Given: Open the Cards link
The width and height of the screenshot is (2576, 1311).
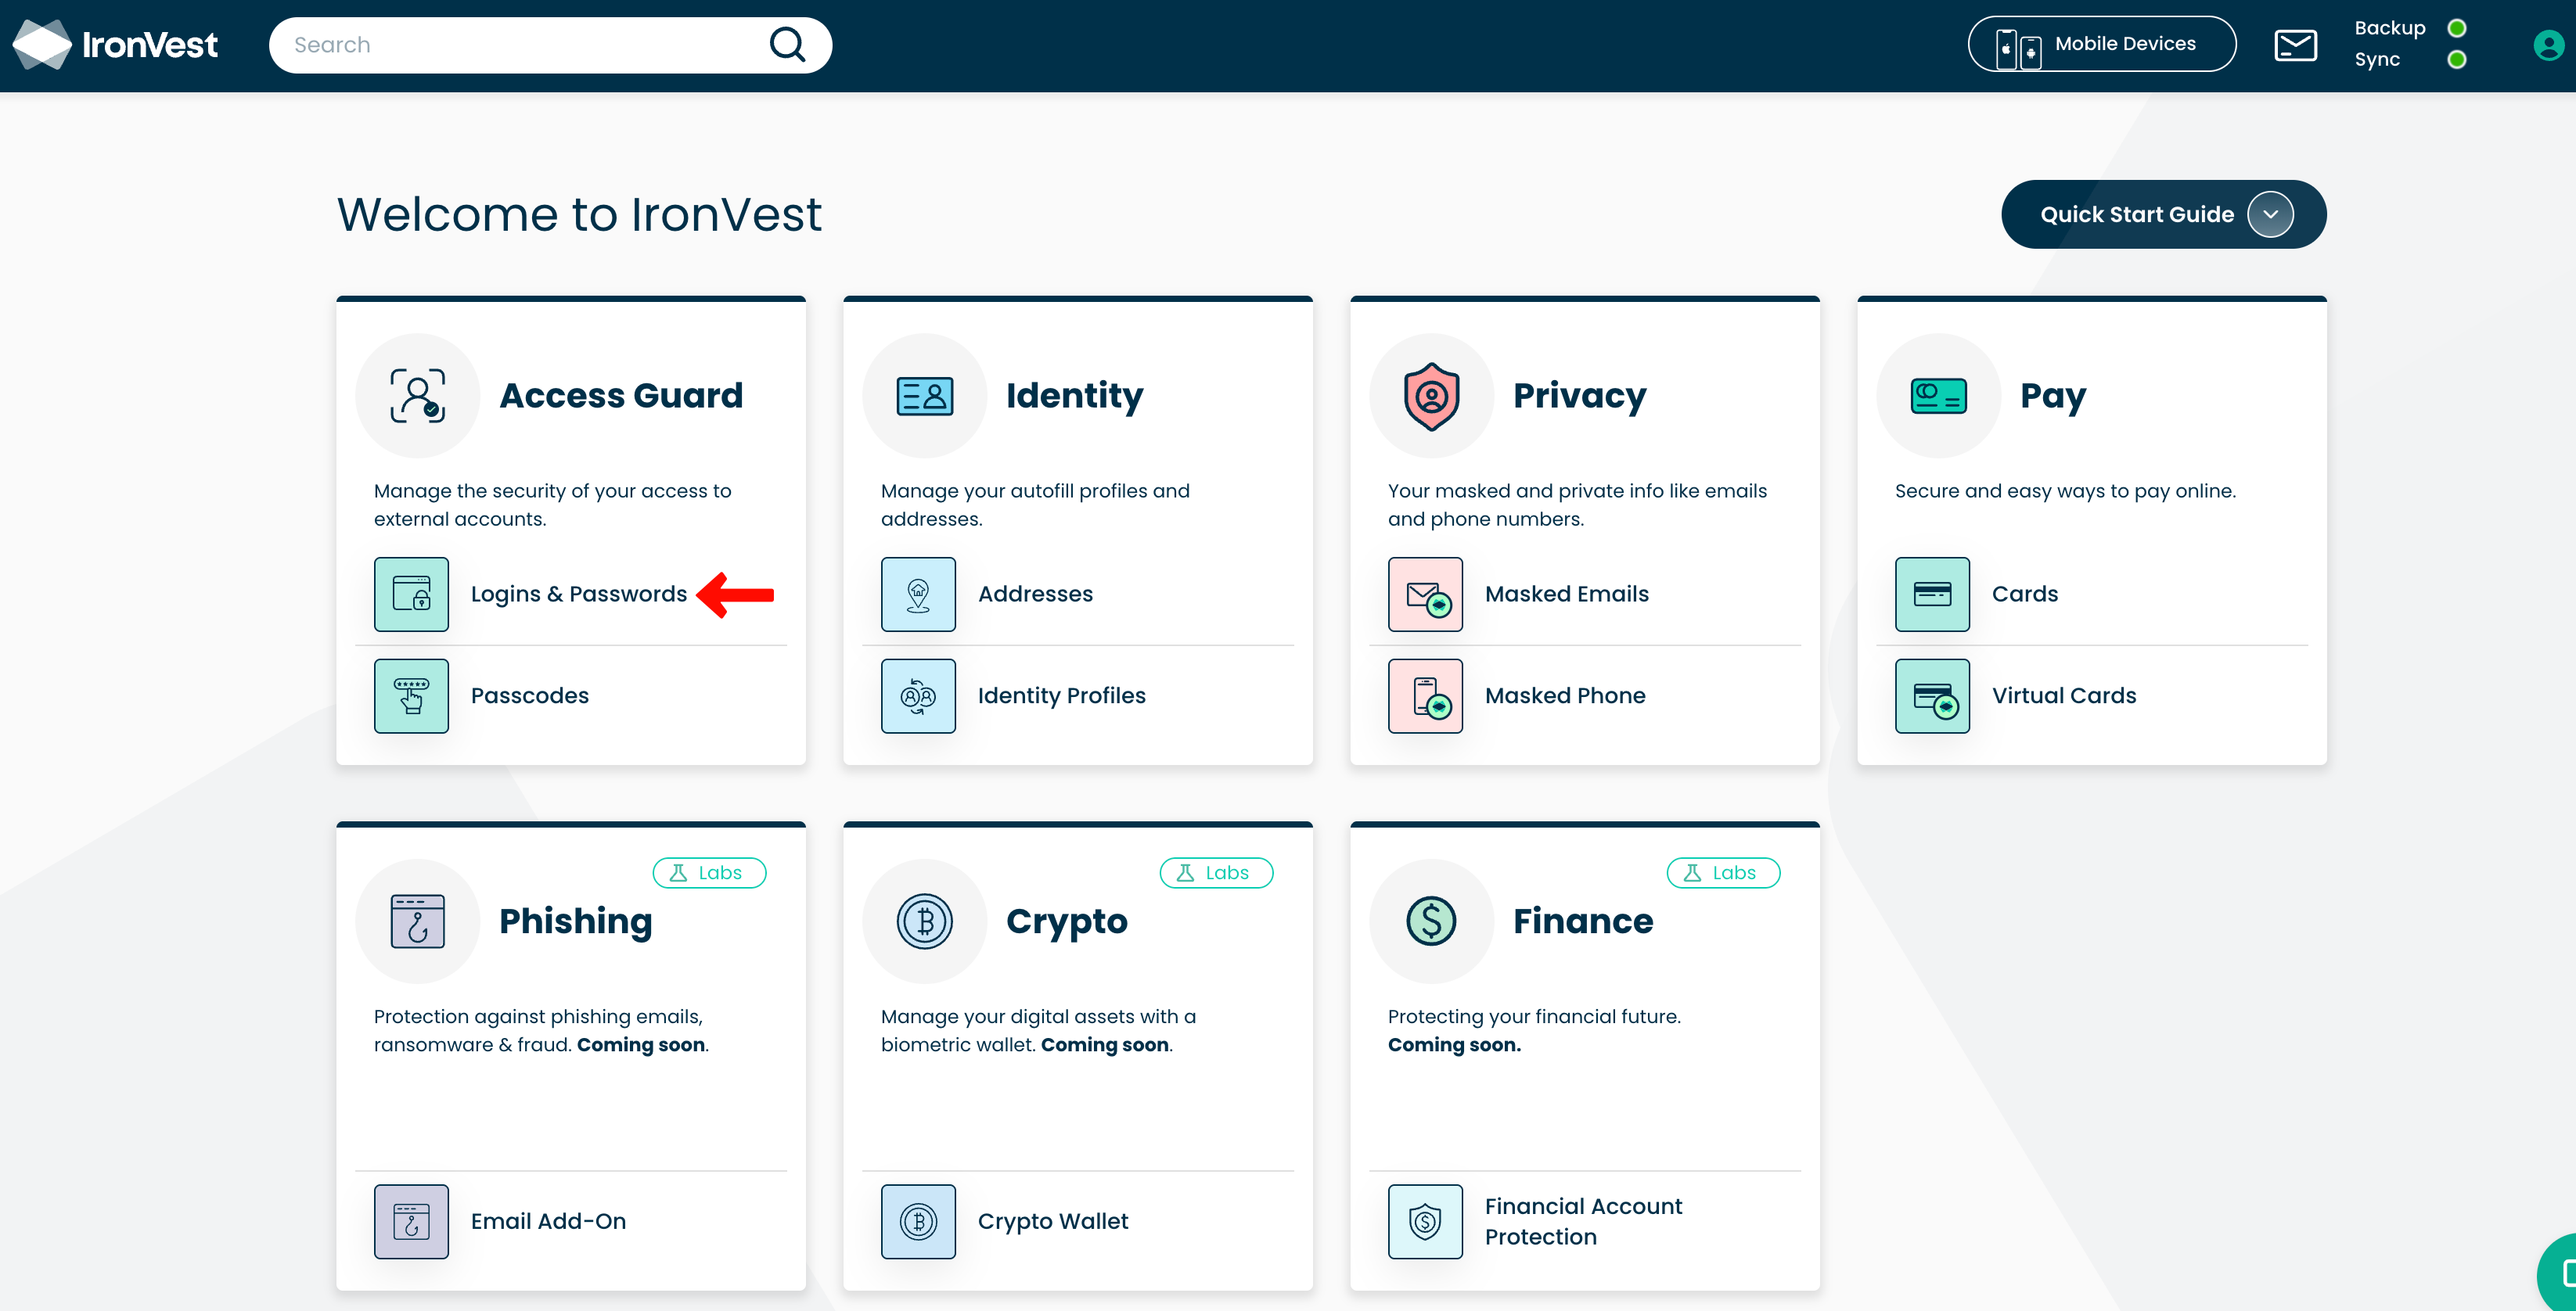Looking at the screenshot, I should (x=2025, y=594).
